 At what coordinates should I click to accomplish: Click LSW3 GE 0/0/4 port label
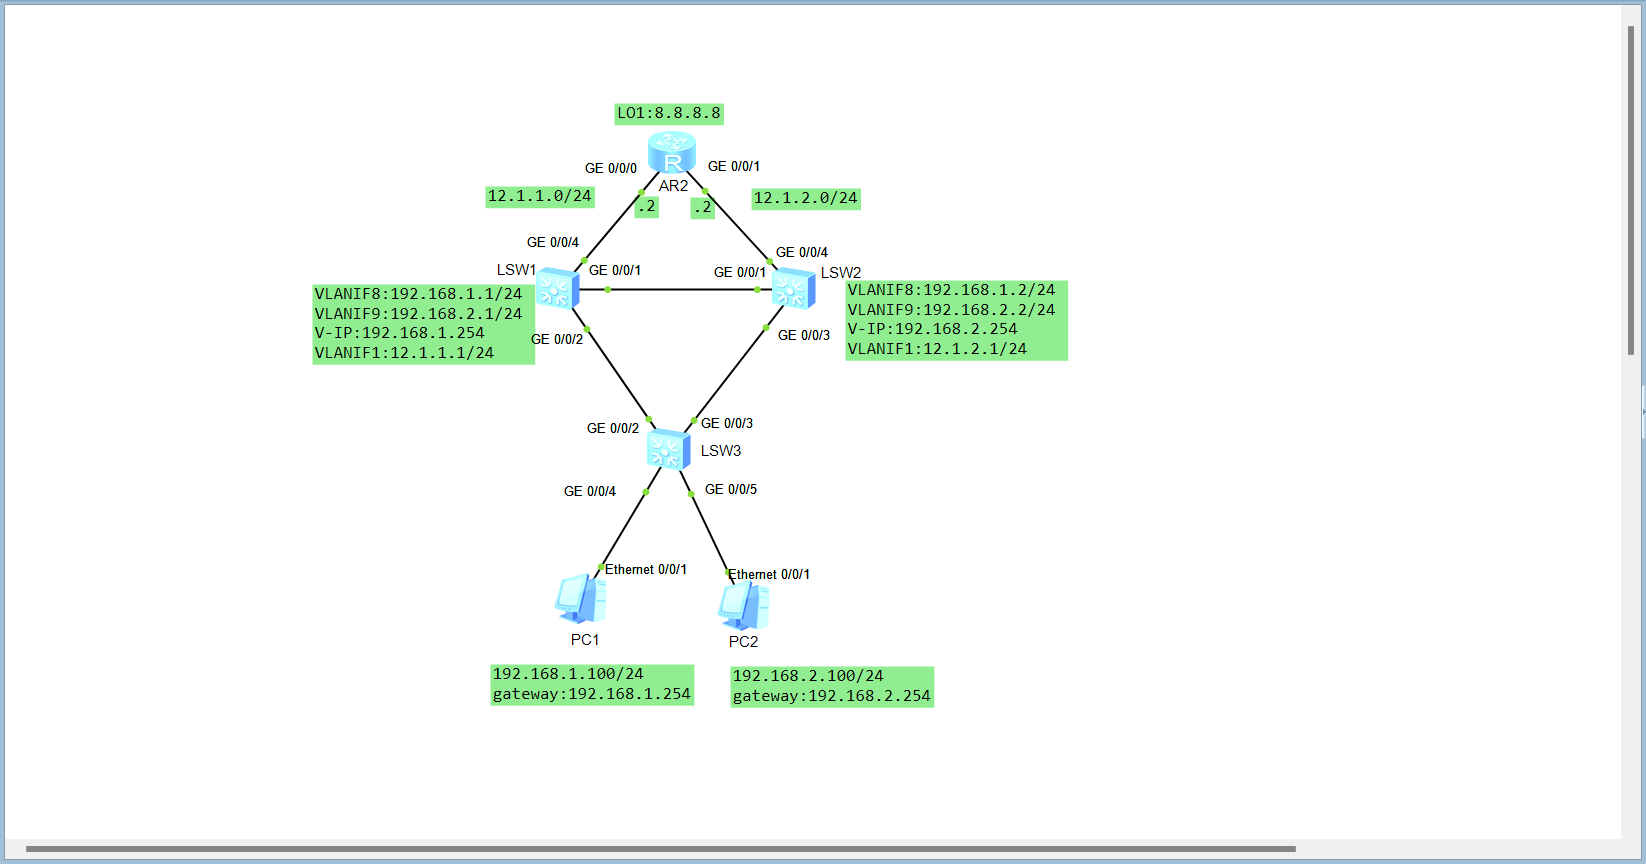click(x=590, y=491)
